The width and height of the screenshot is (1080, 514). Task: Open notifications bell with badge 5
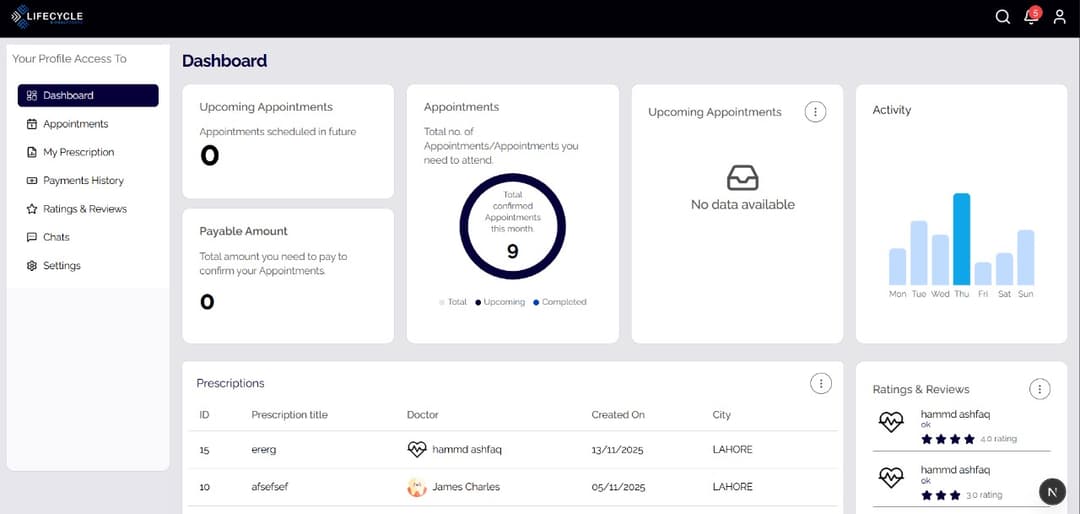coord(1031,17)
